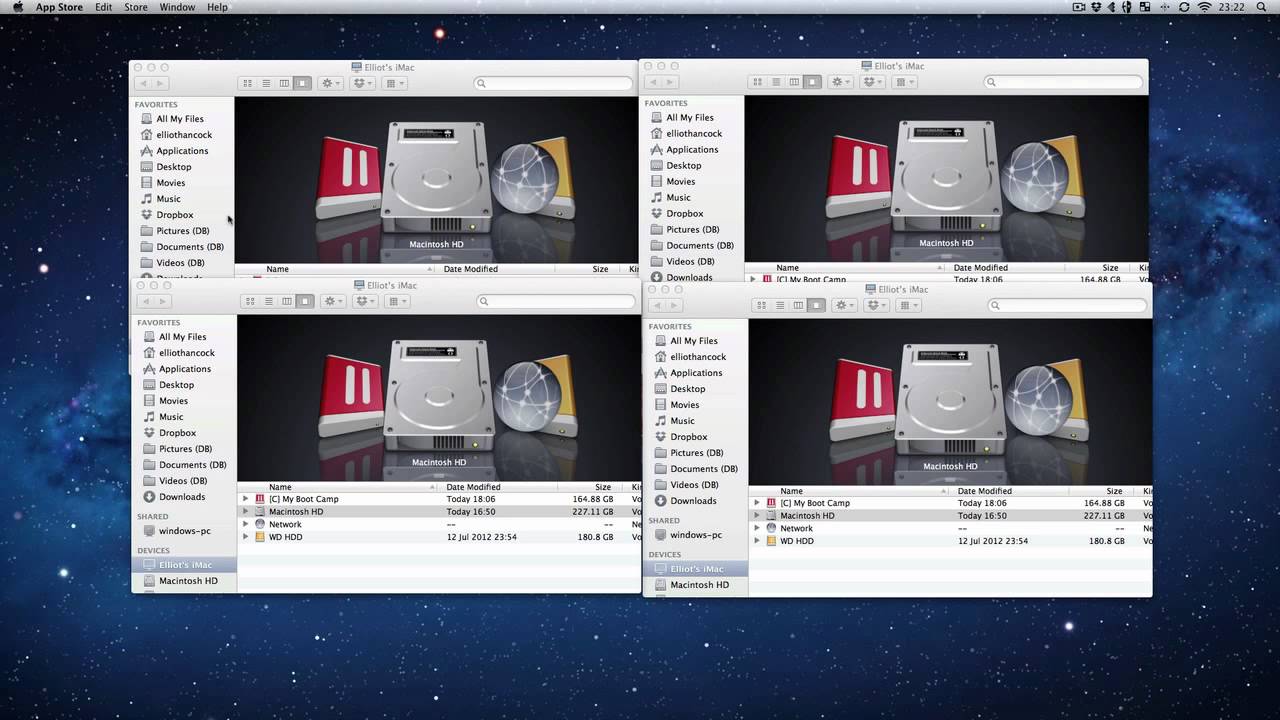Open Action gear menu in upper-left Finder window
1280x720 pixels.
(x=331, y=83)
